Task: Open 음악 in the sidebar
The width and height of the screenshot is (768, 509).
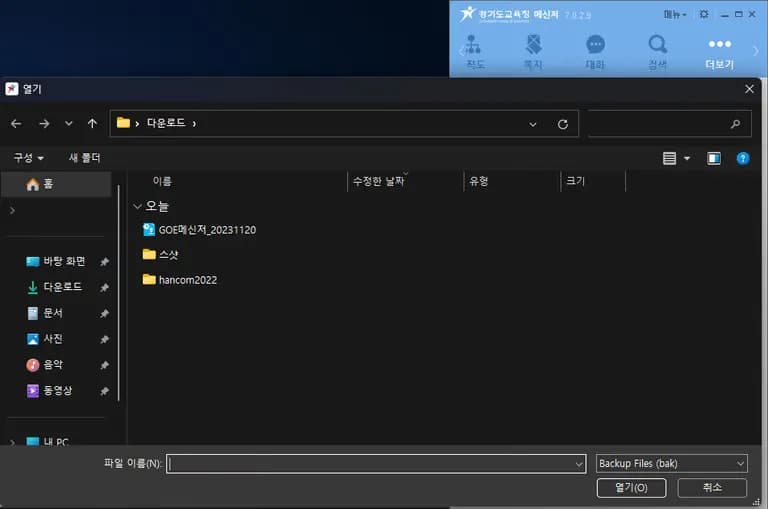Action: [45, 365]
